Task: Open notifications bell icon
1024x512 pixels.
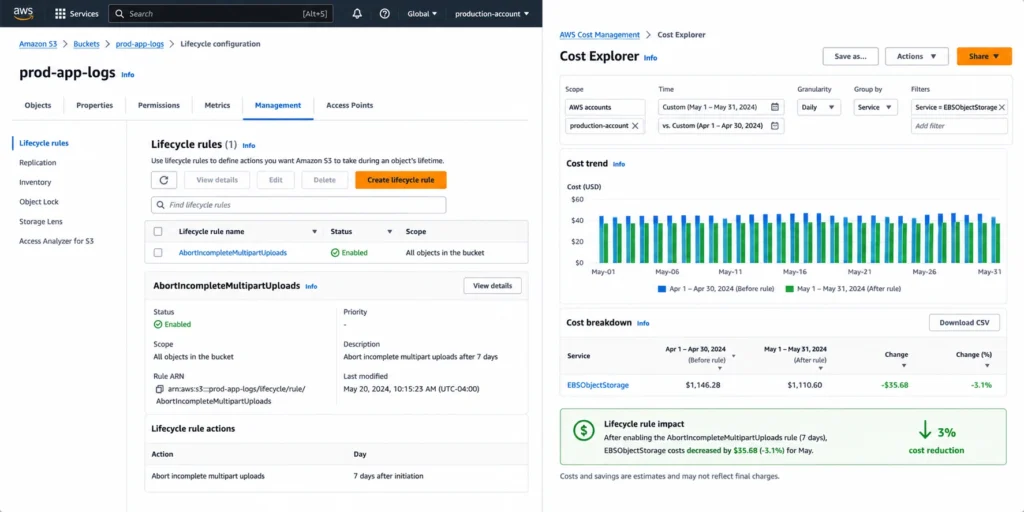Action: point(357,14)
